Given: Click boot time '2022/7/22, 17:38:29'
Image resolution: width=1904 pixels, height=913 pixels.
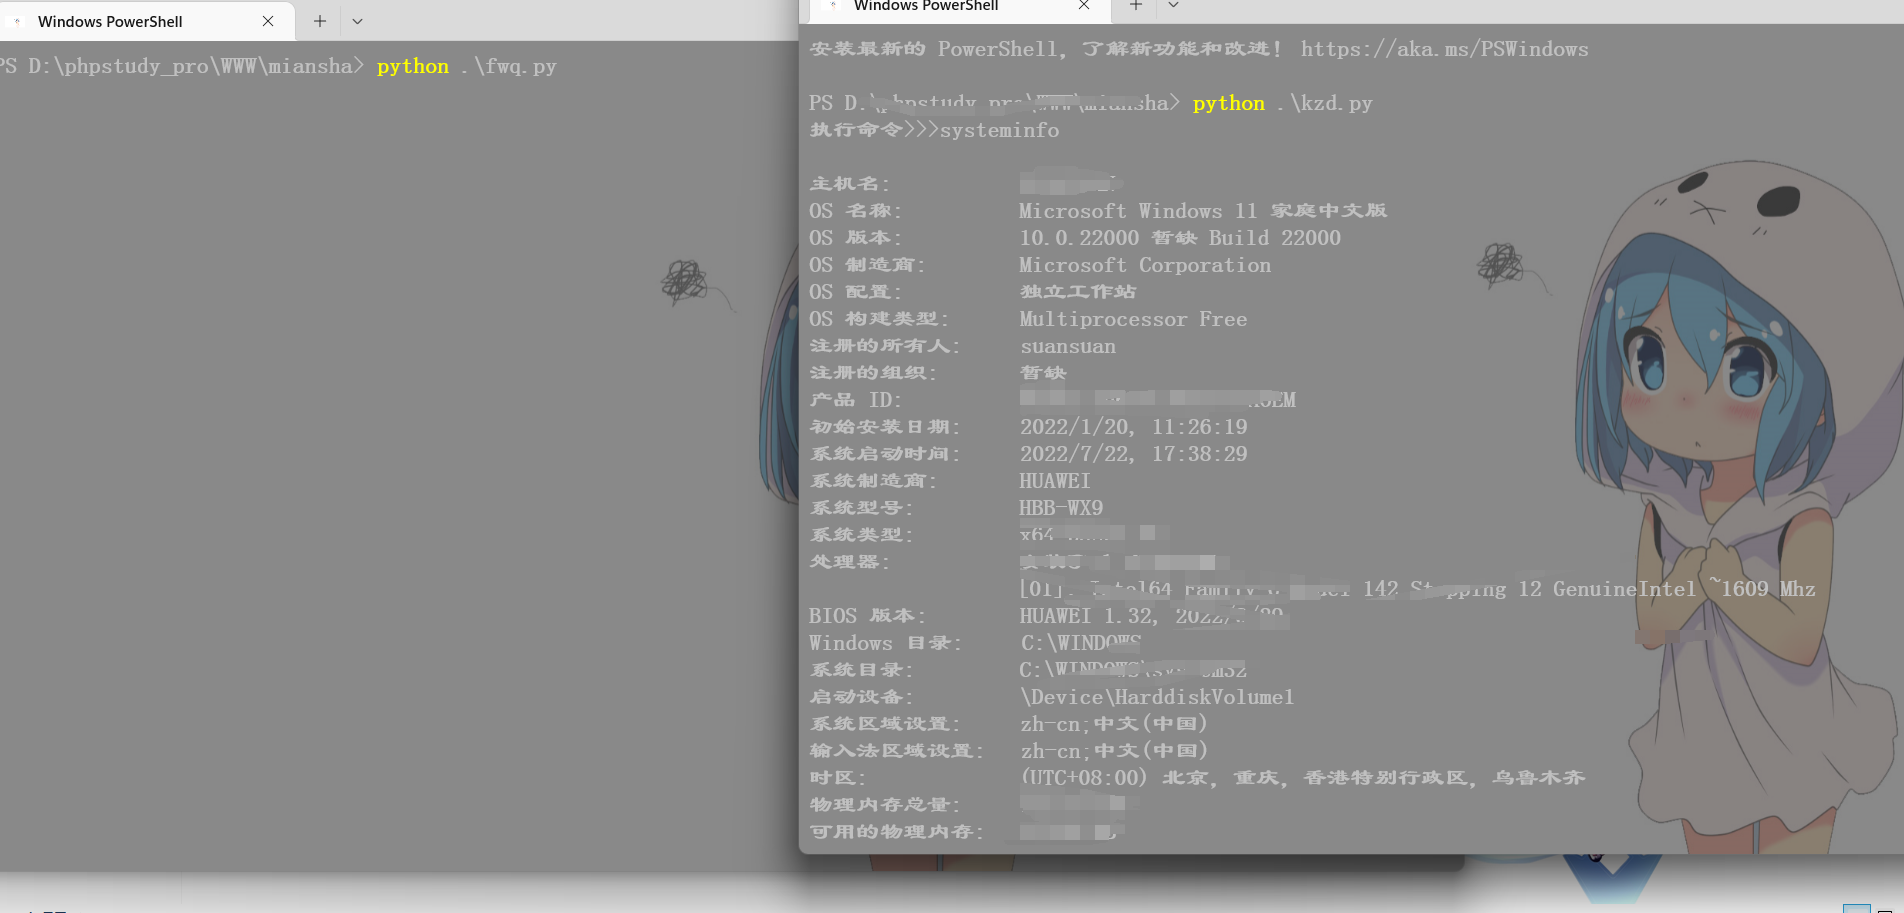Looking at the screenshot, I should [x=1133, y=454].
